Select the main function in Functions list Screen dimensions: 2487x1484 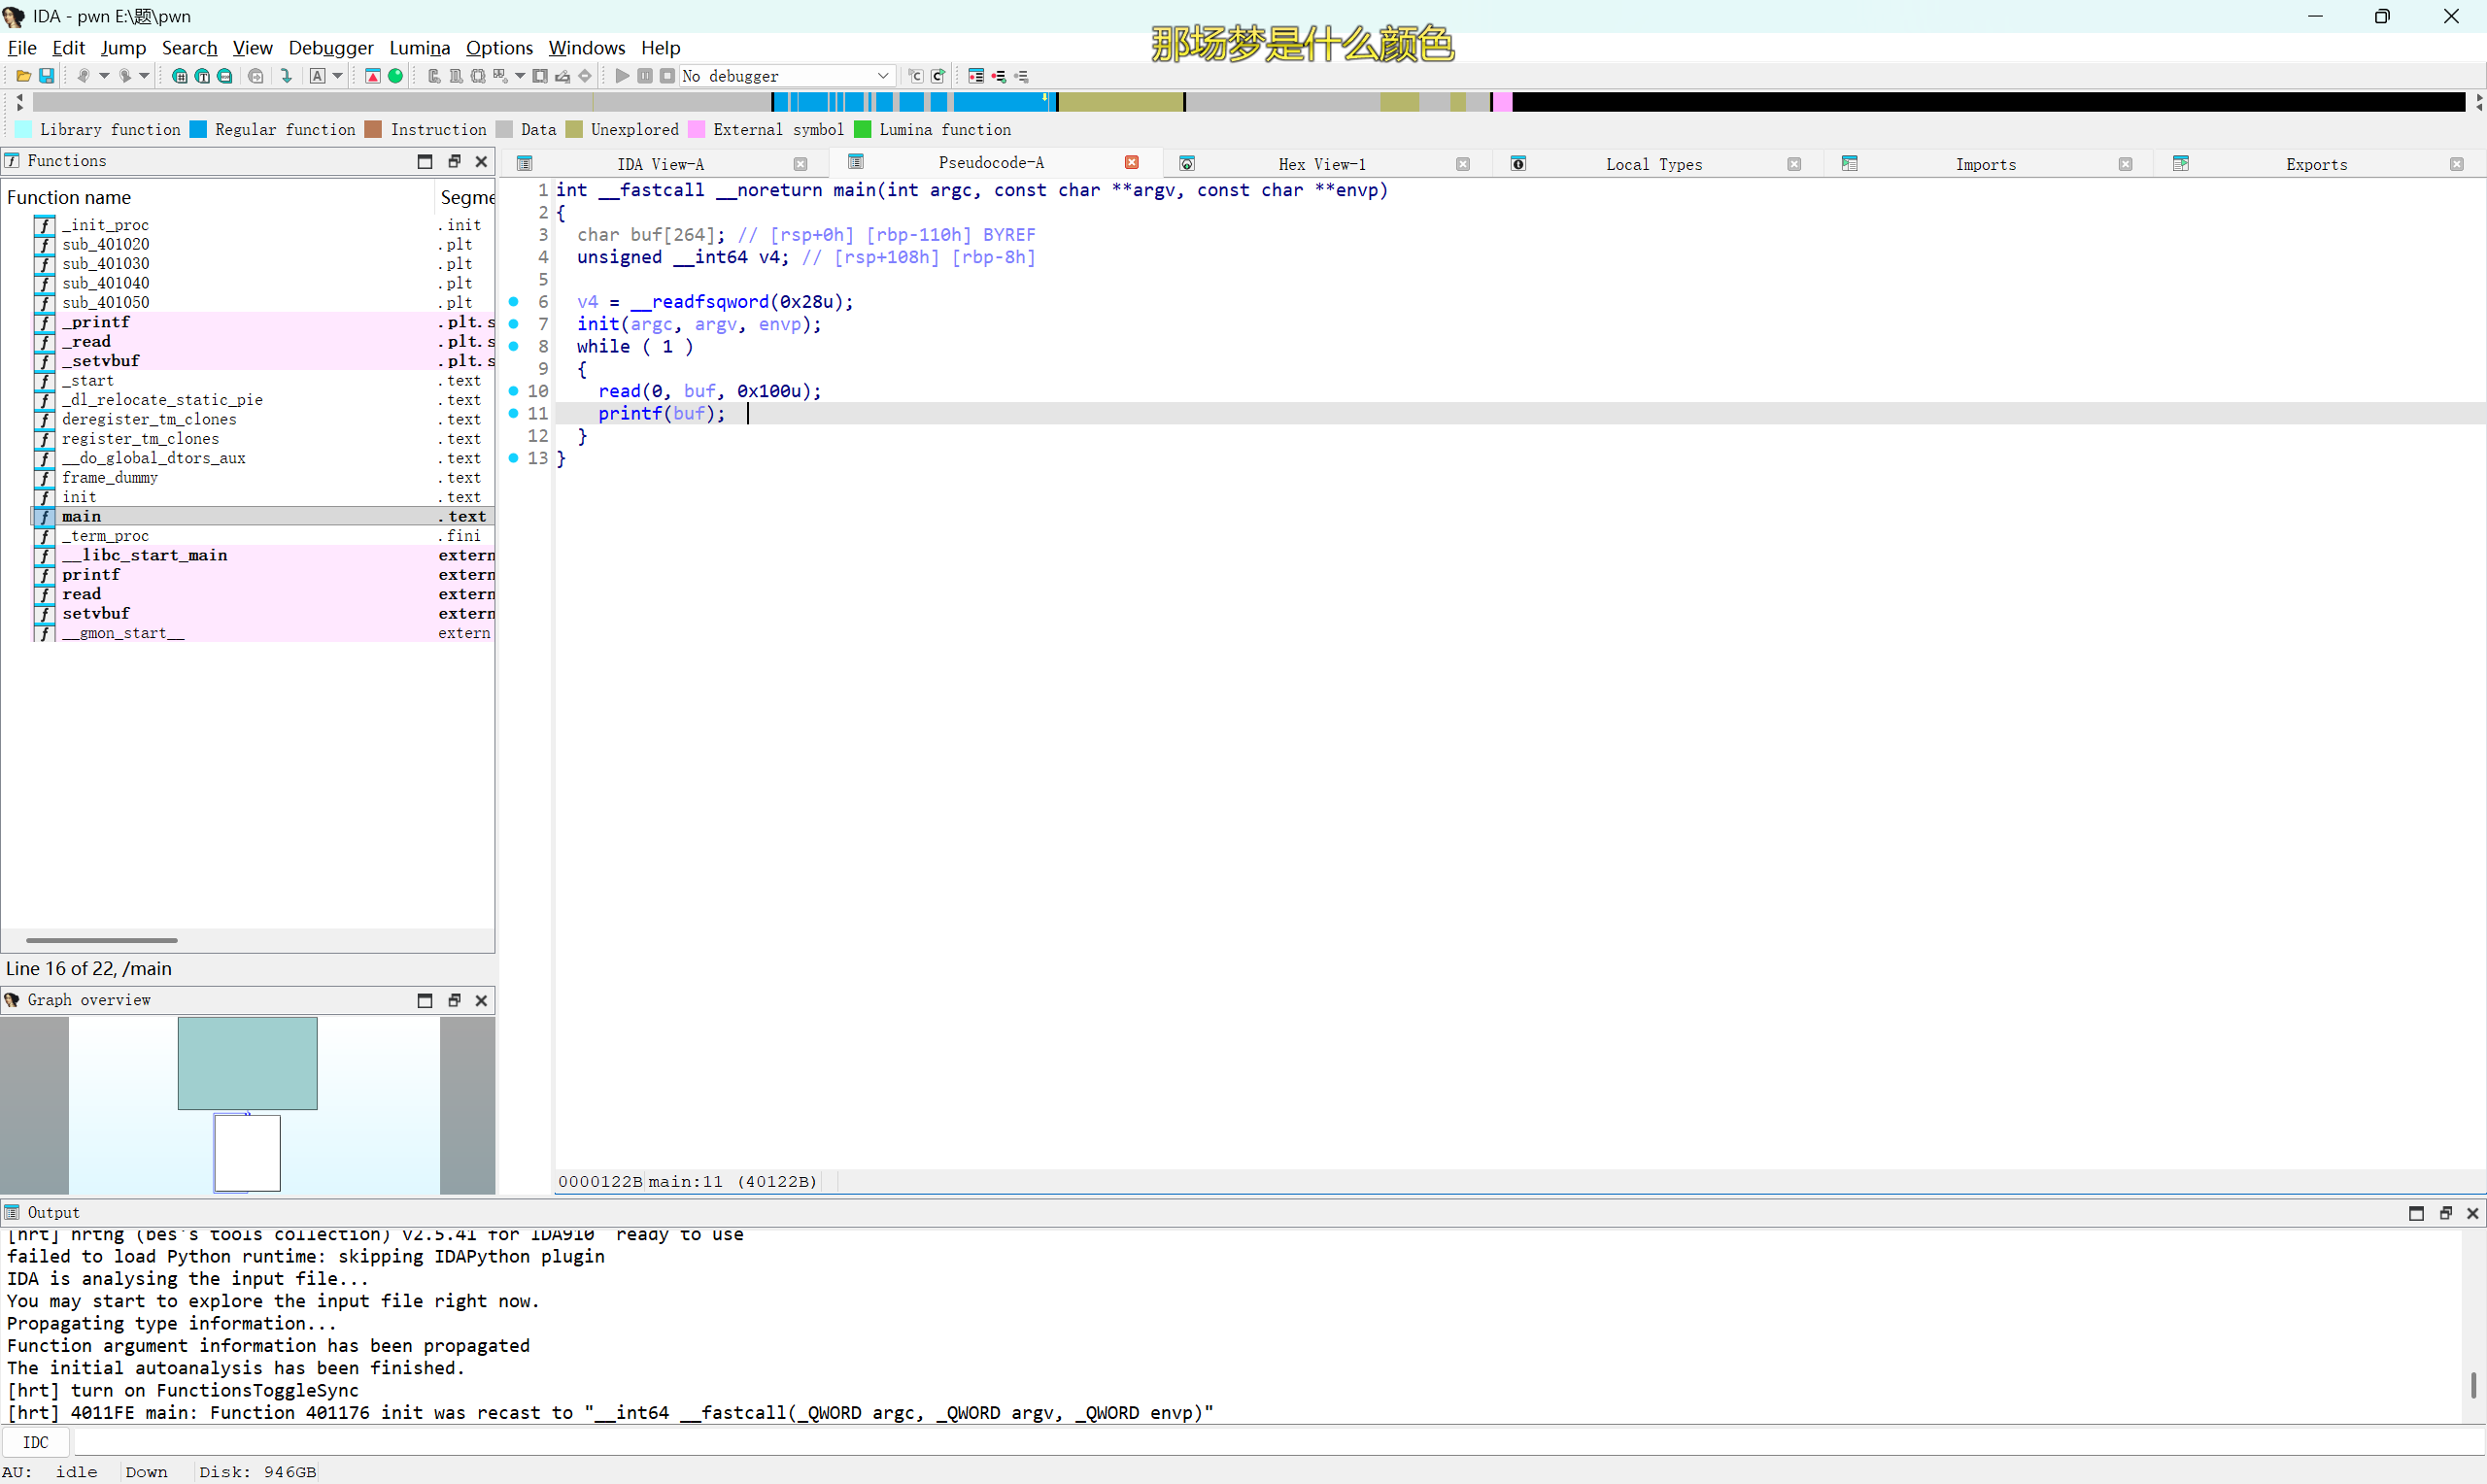pos(82,516)
